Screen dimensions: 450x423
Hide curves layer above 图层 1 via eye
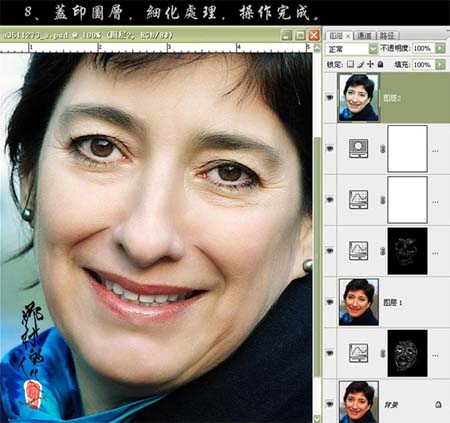click(x=330, y=251)
